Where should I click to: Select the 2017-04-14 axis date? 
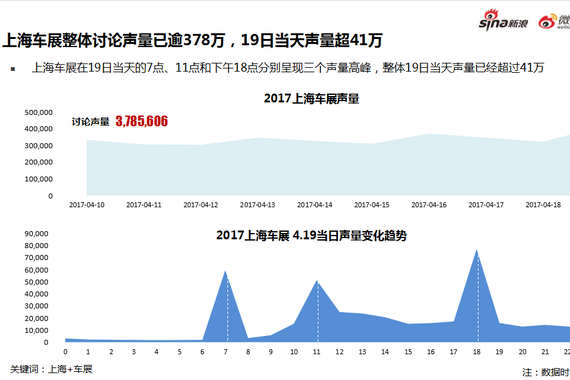point(315,205)
